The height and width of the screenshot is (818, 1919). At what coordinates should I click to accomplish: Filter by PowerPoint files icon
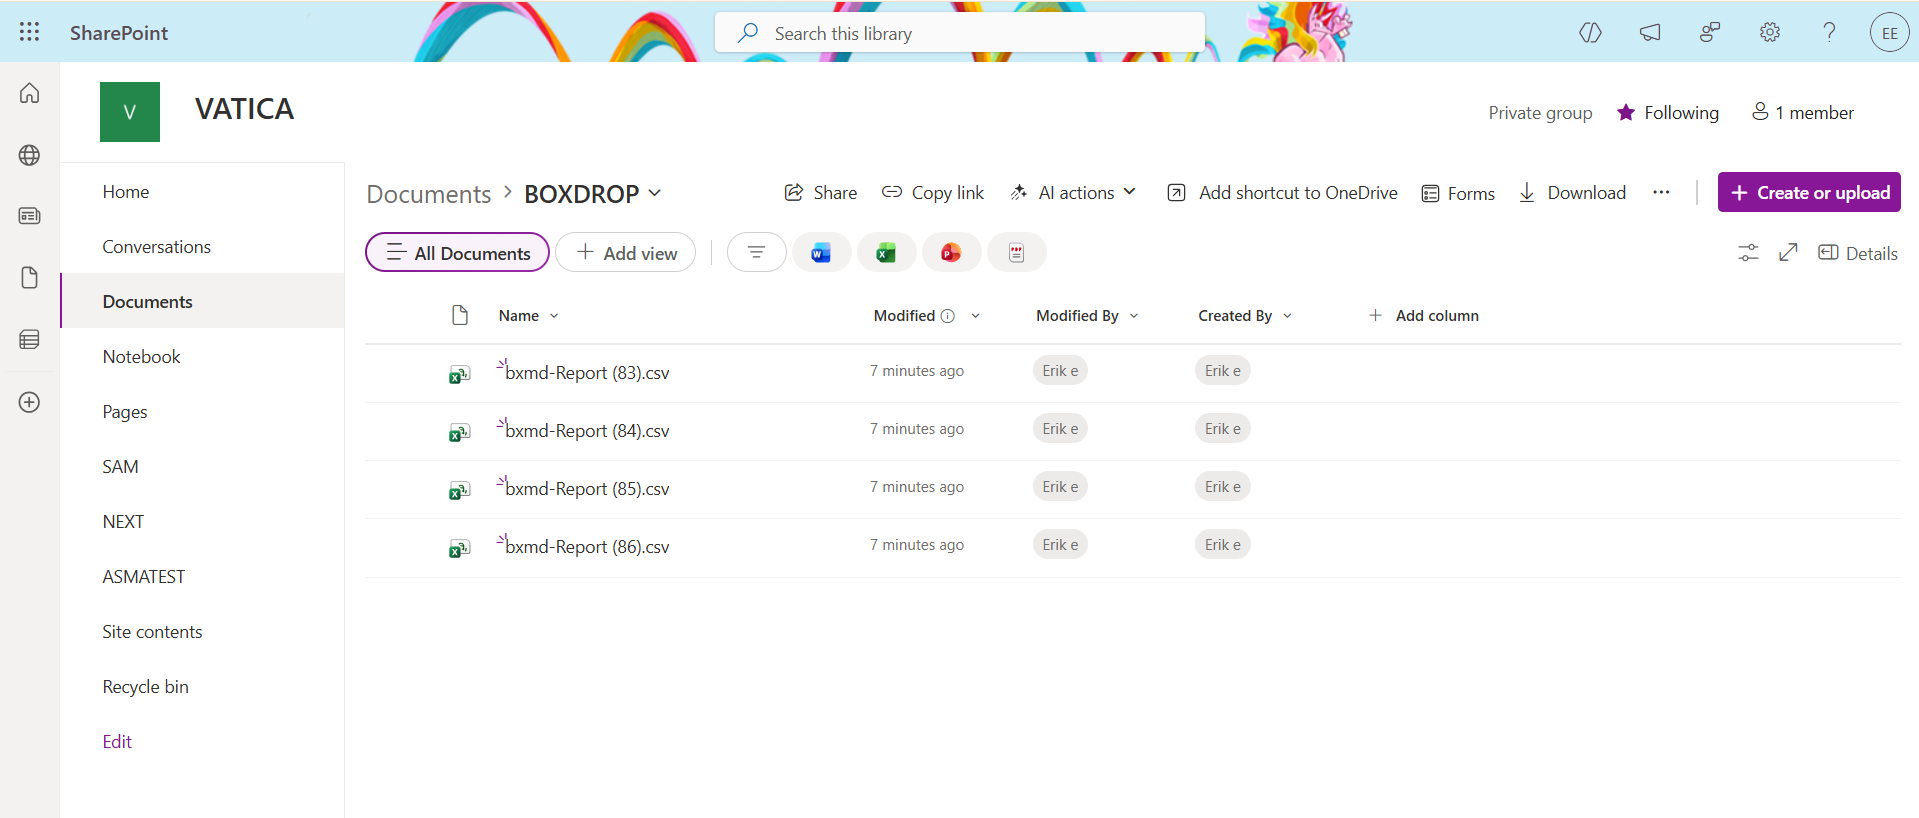[x=951, y=253]
